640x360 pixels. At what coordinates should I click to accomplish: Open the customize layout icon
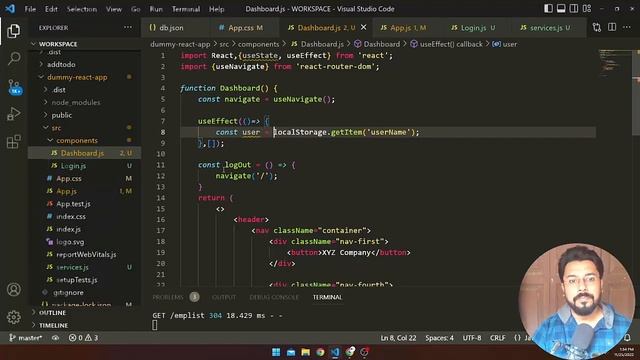pyautogui.click(x=587, y=9)
